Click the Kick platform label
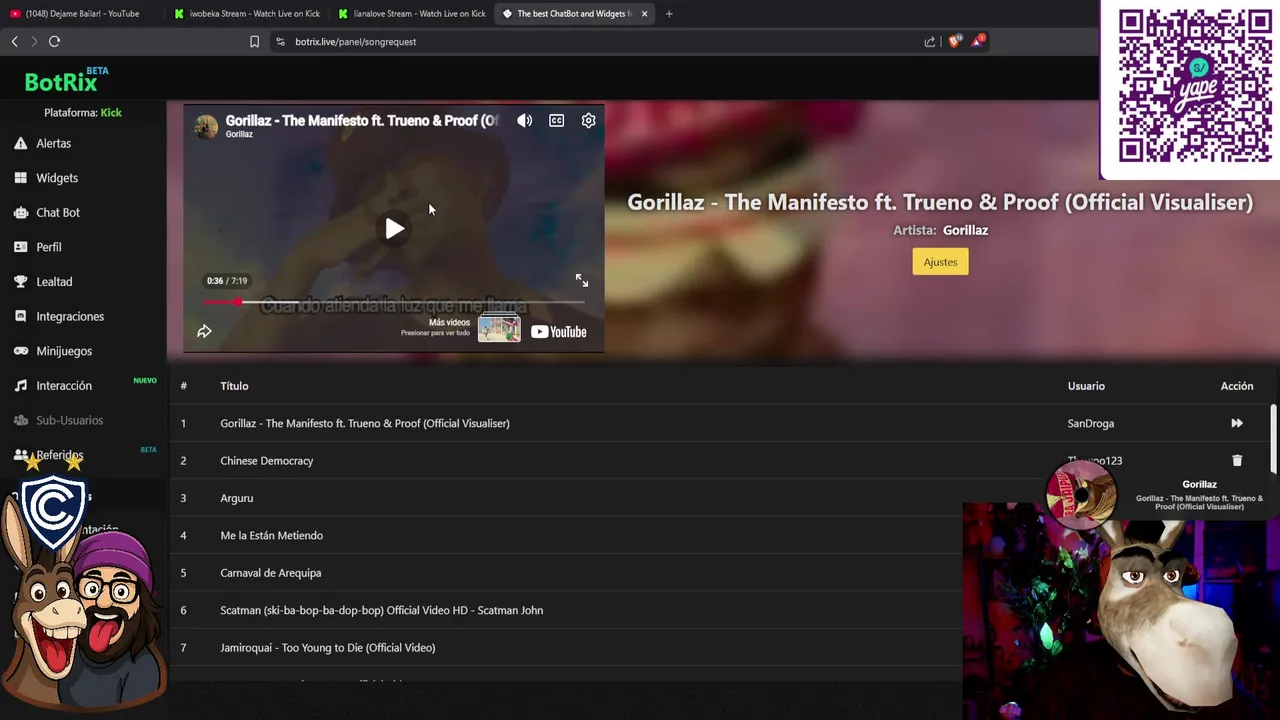This screenshot has width=1280, height=720. [x=111, y=113]
